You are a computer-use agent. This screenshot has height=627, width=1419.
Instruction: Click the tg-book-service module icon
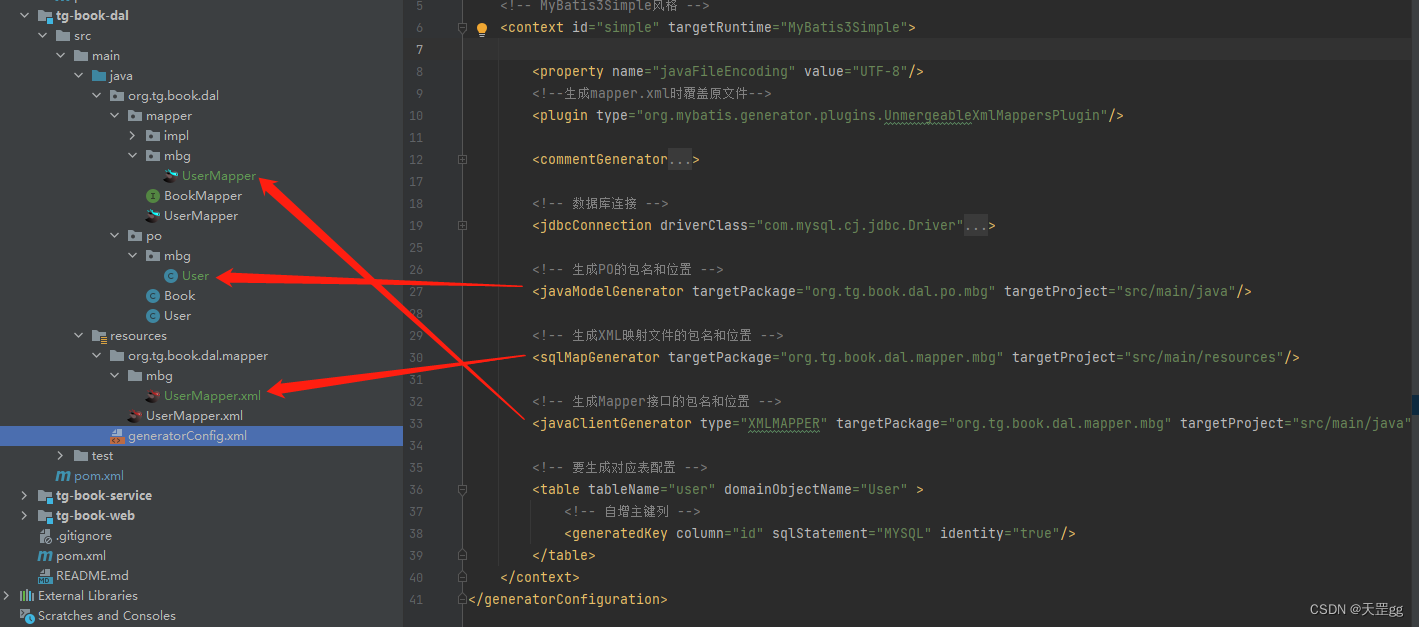tap(44, 496)
